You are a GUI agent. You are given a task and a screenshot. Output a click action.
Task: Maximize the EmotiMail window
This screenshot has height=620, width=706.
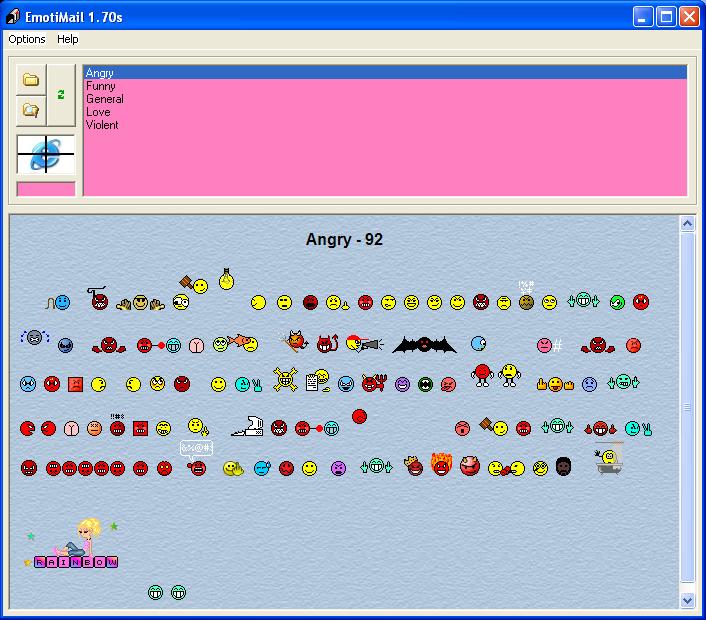[x=666, y=17]
